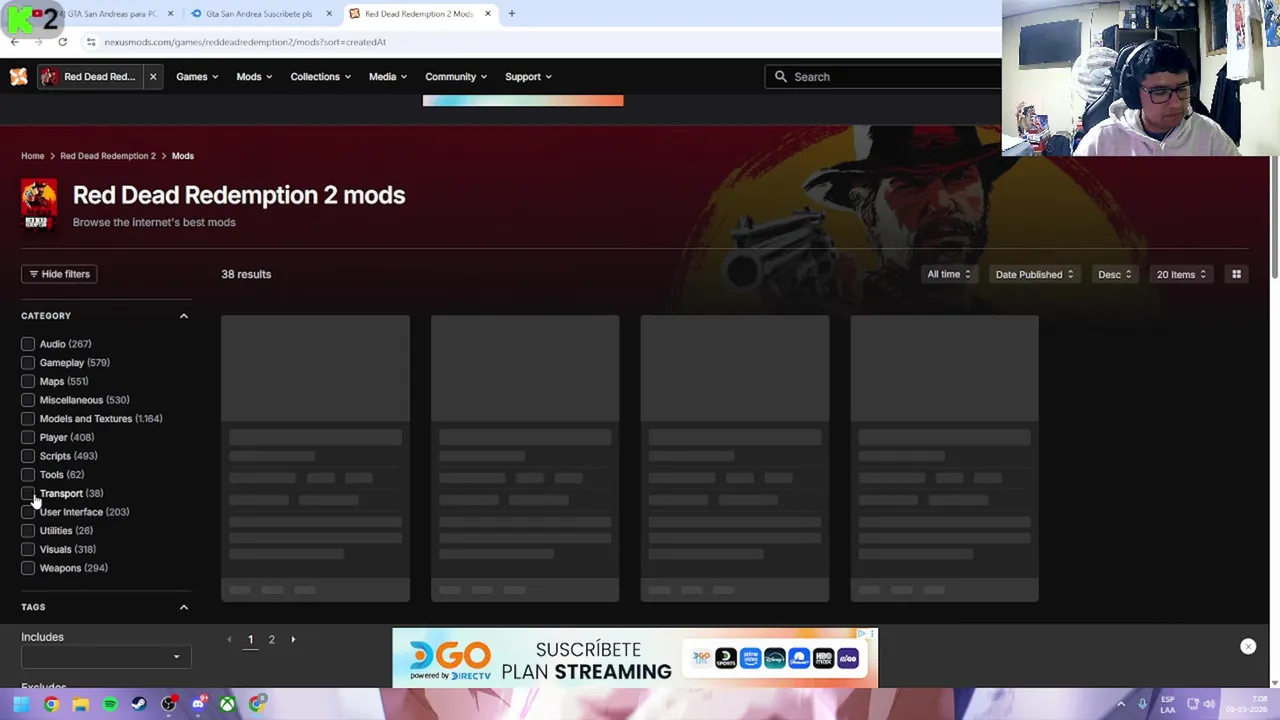
Task: Open the Support navigation menu
Action: coord(528,77)
